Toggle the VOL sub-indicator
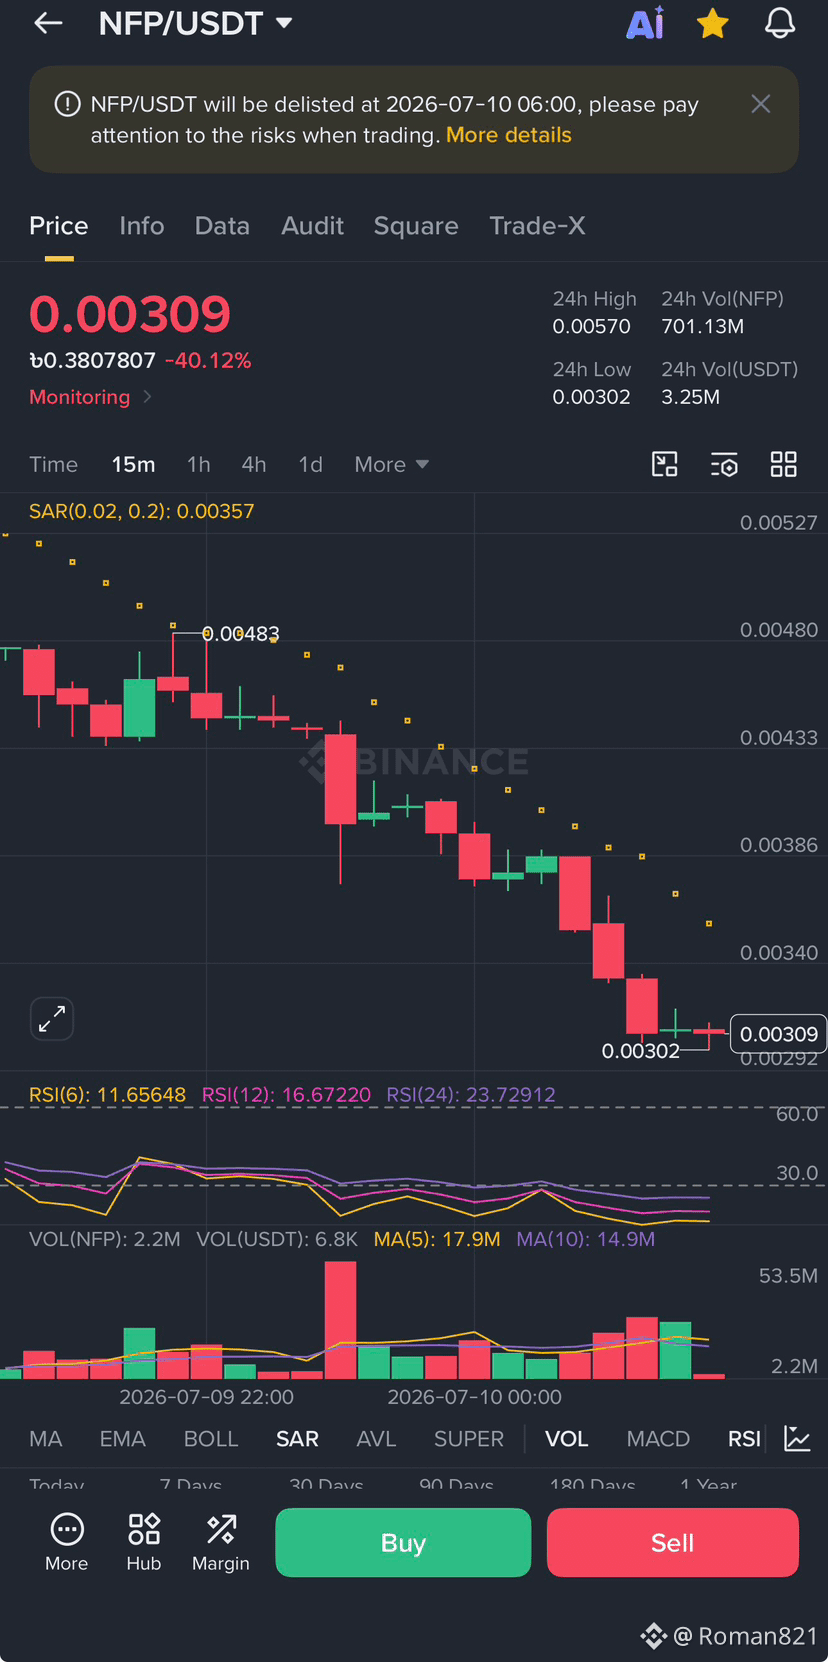This screenshot has width=828, height=1662. (x=566, y=1439)
